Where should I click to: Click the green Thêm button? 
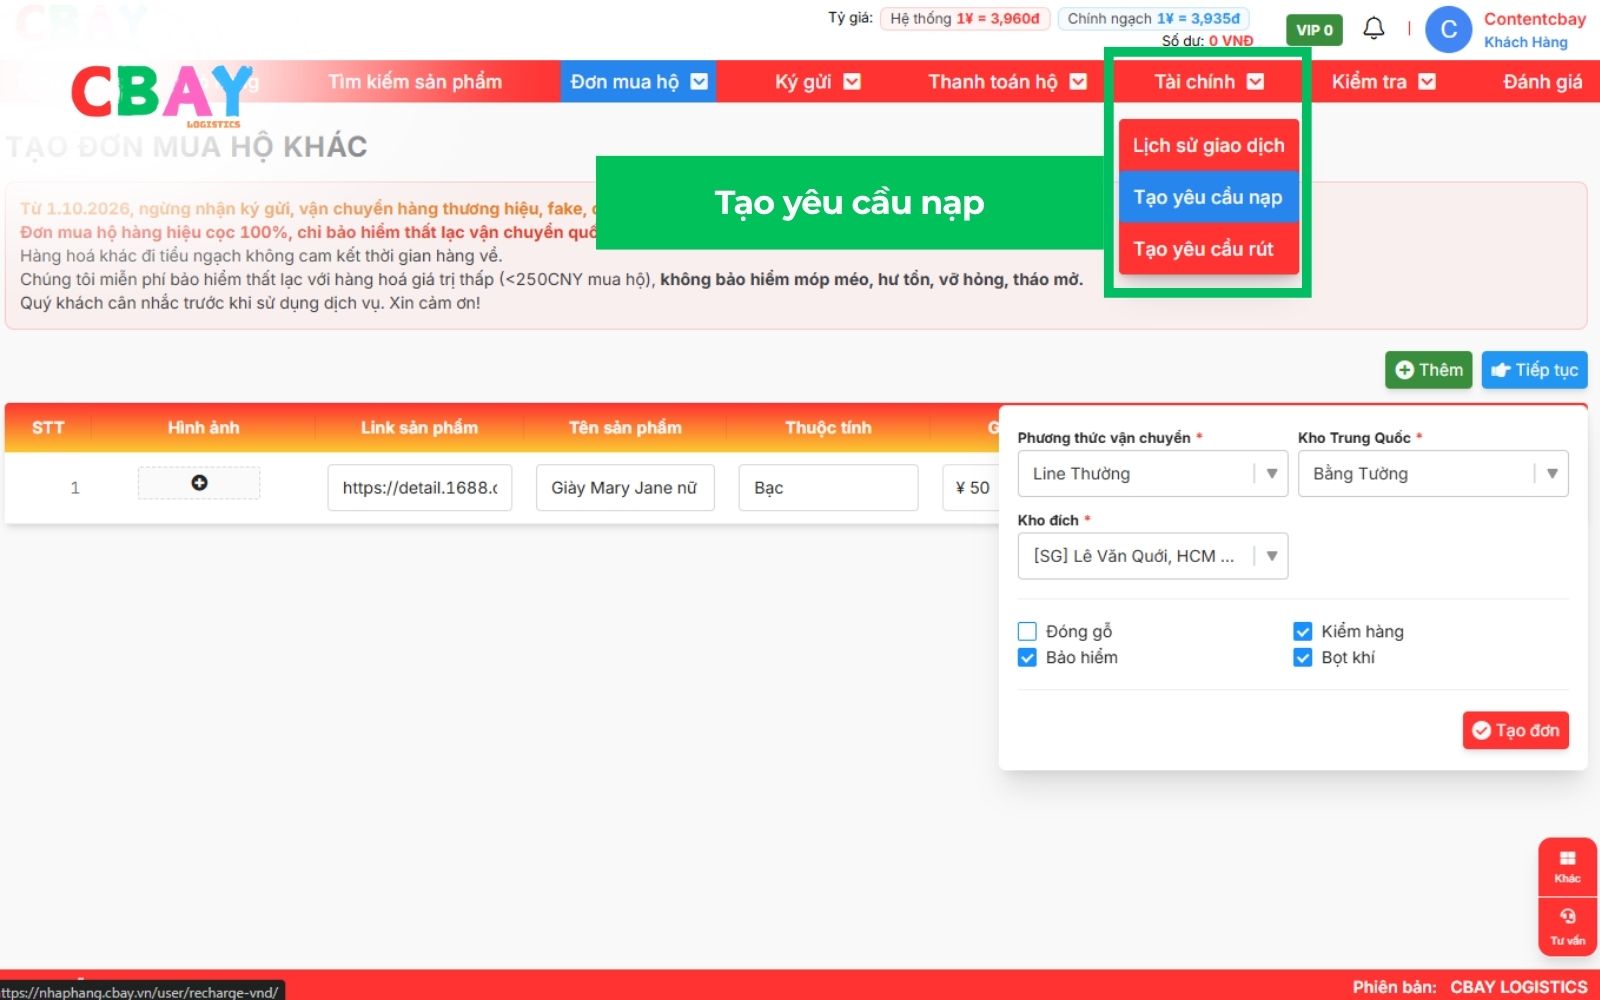1428,370
